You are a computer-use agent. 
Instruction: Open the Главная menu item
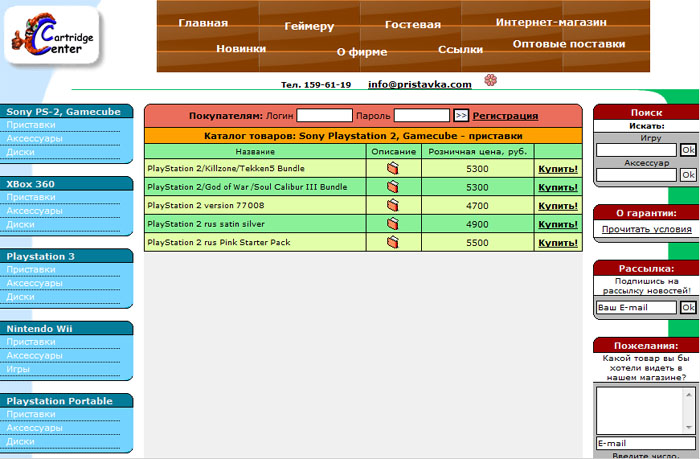pyautogui.click(x=203, y=23)
